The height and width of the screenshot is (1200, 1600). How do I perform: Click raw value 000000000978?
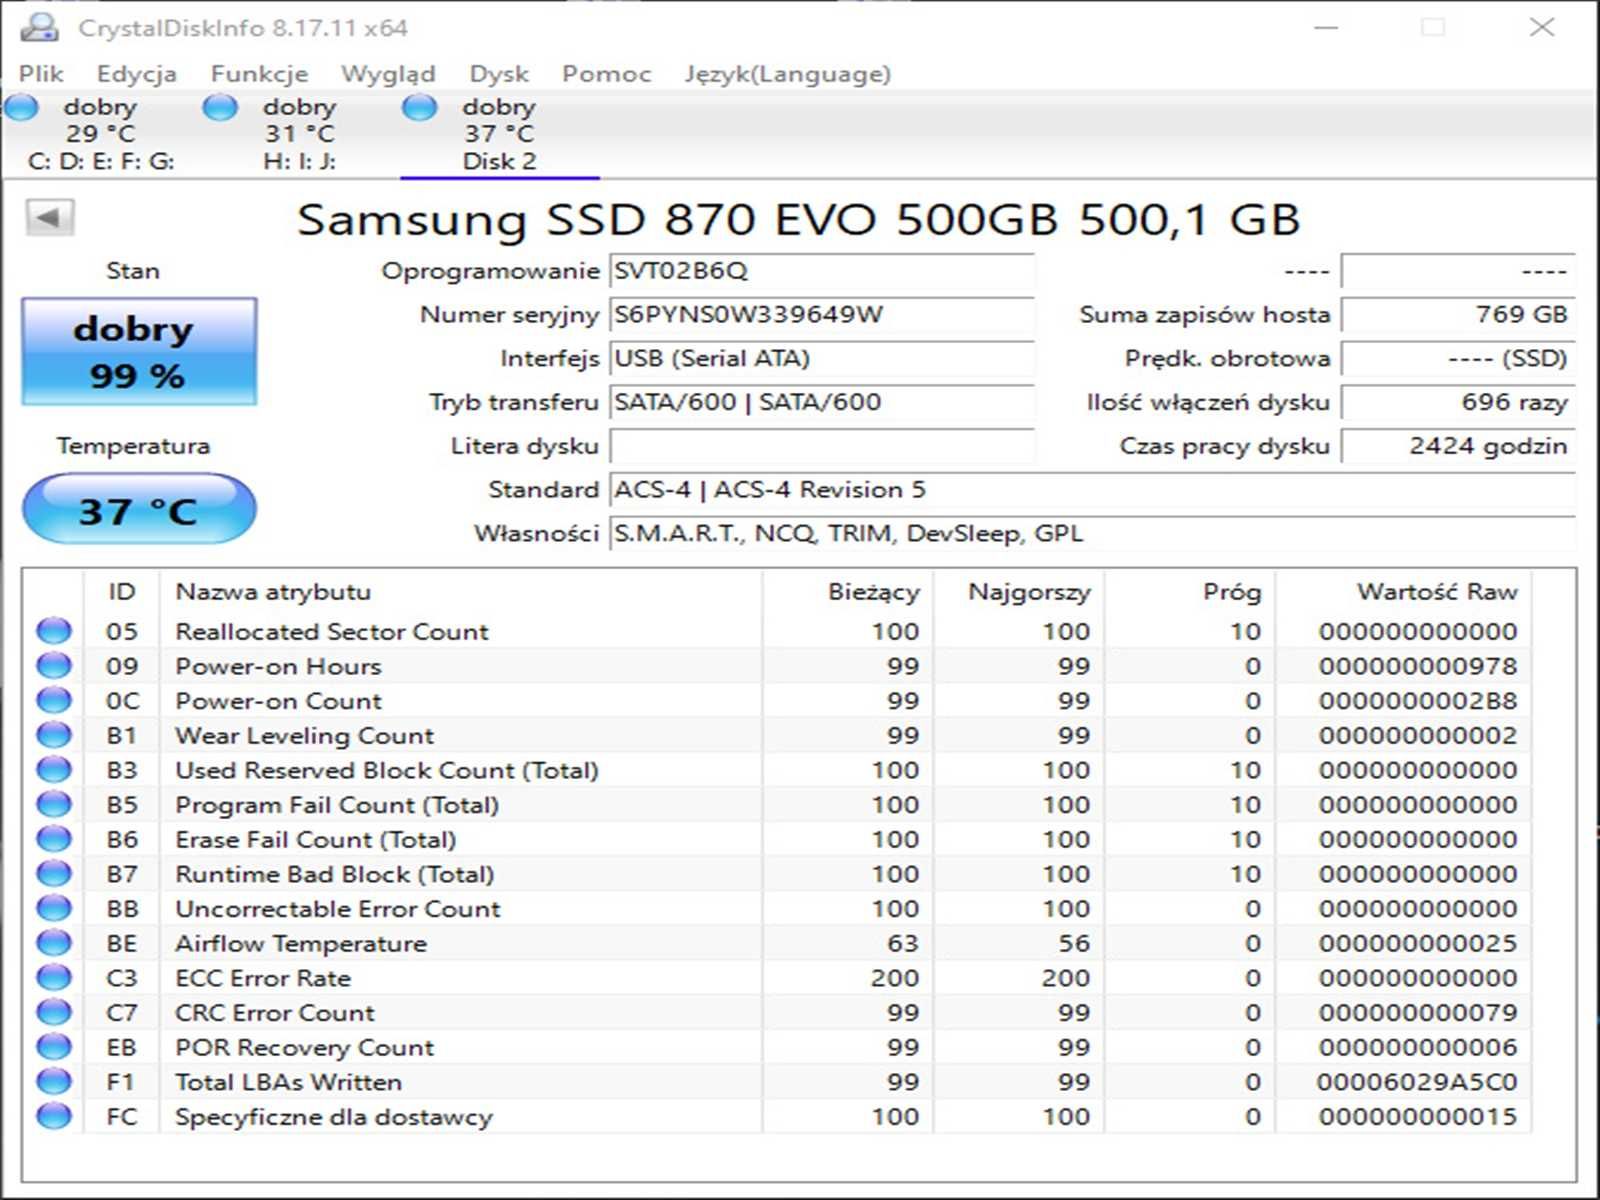click(x=1418, y=666)
